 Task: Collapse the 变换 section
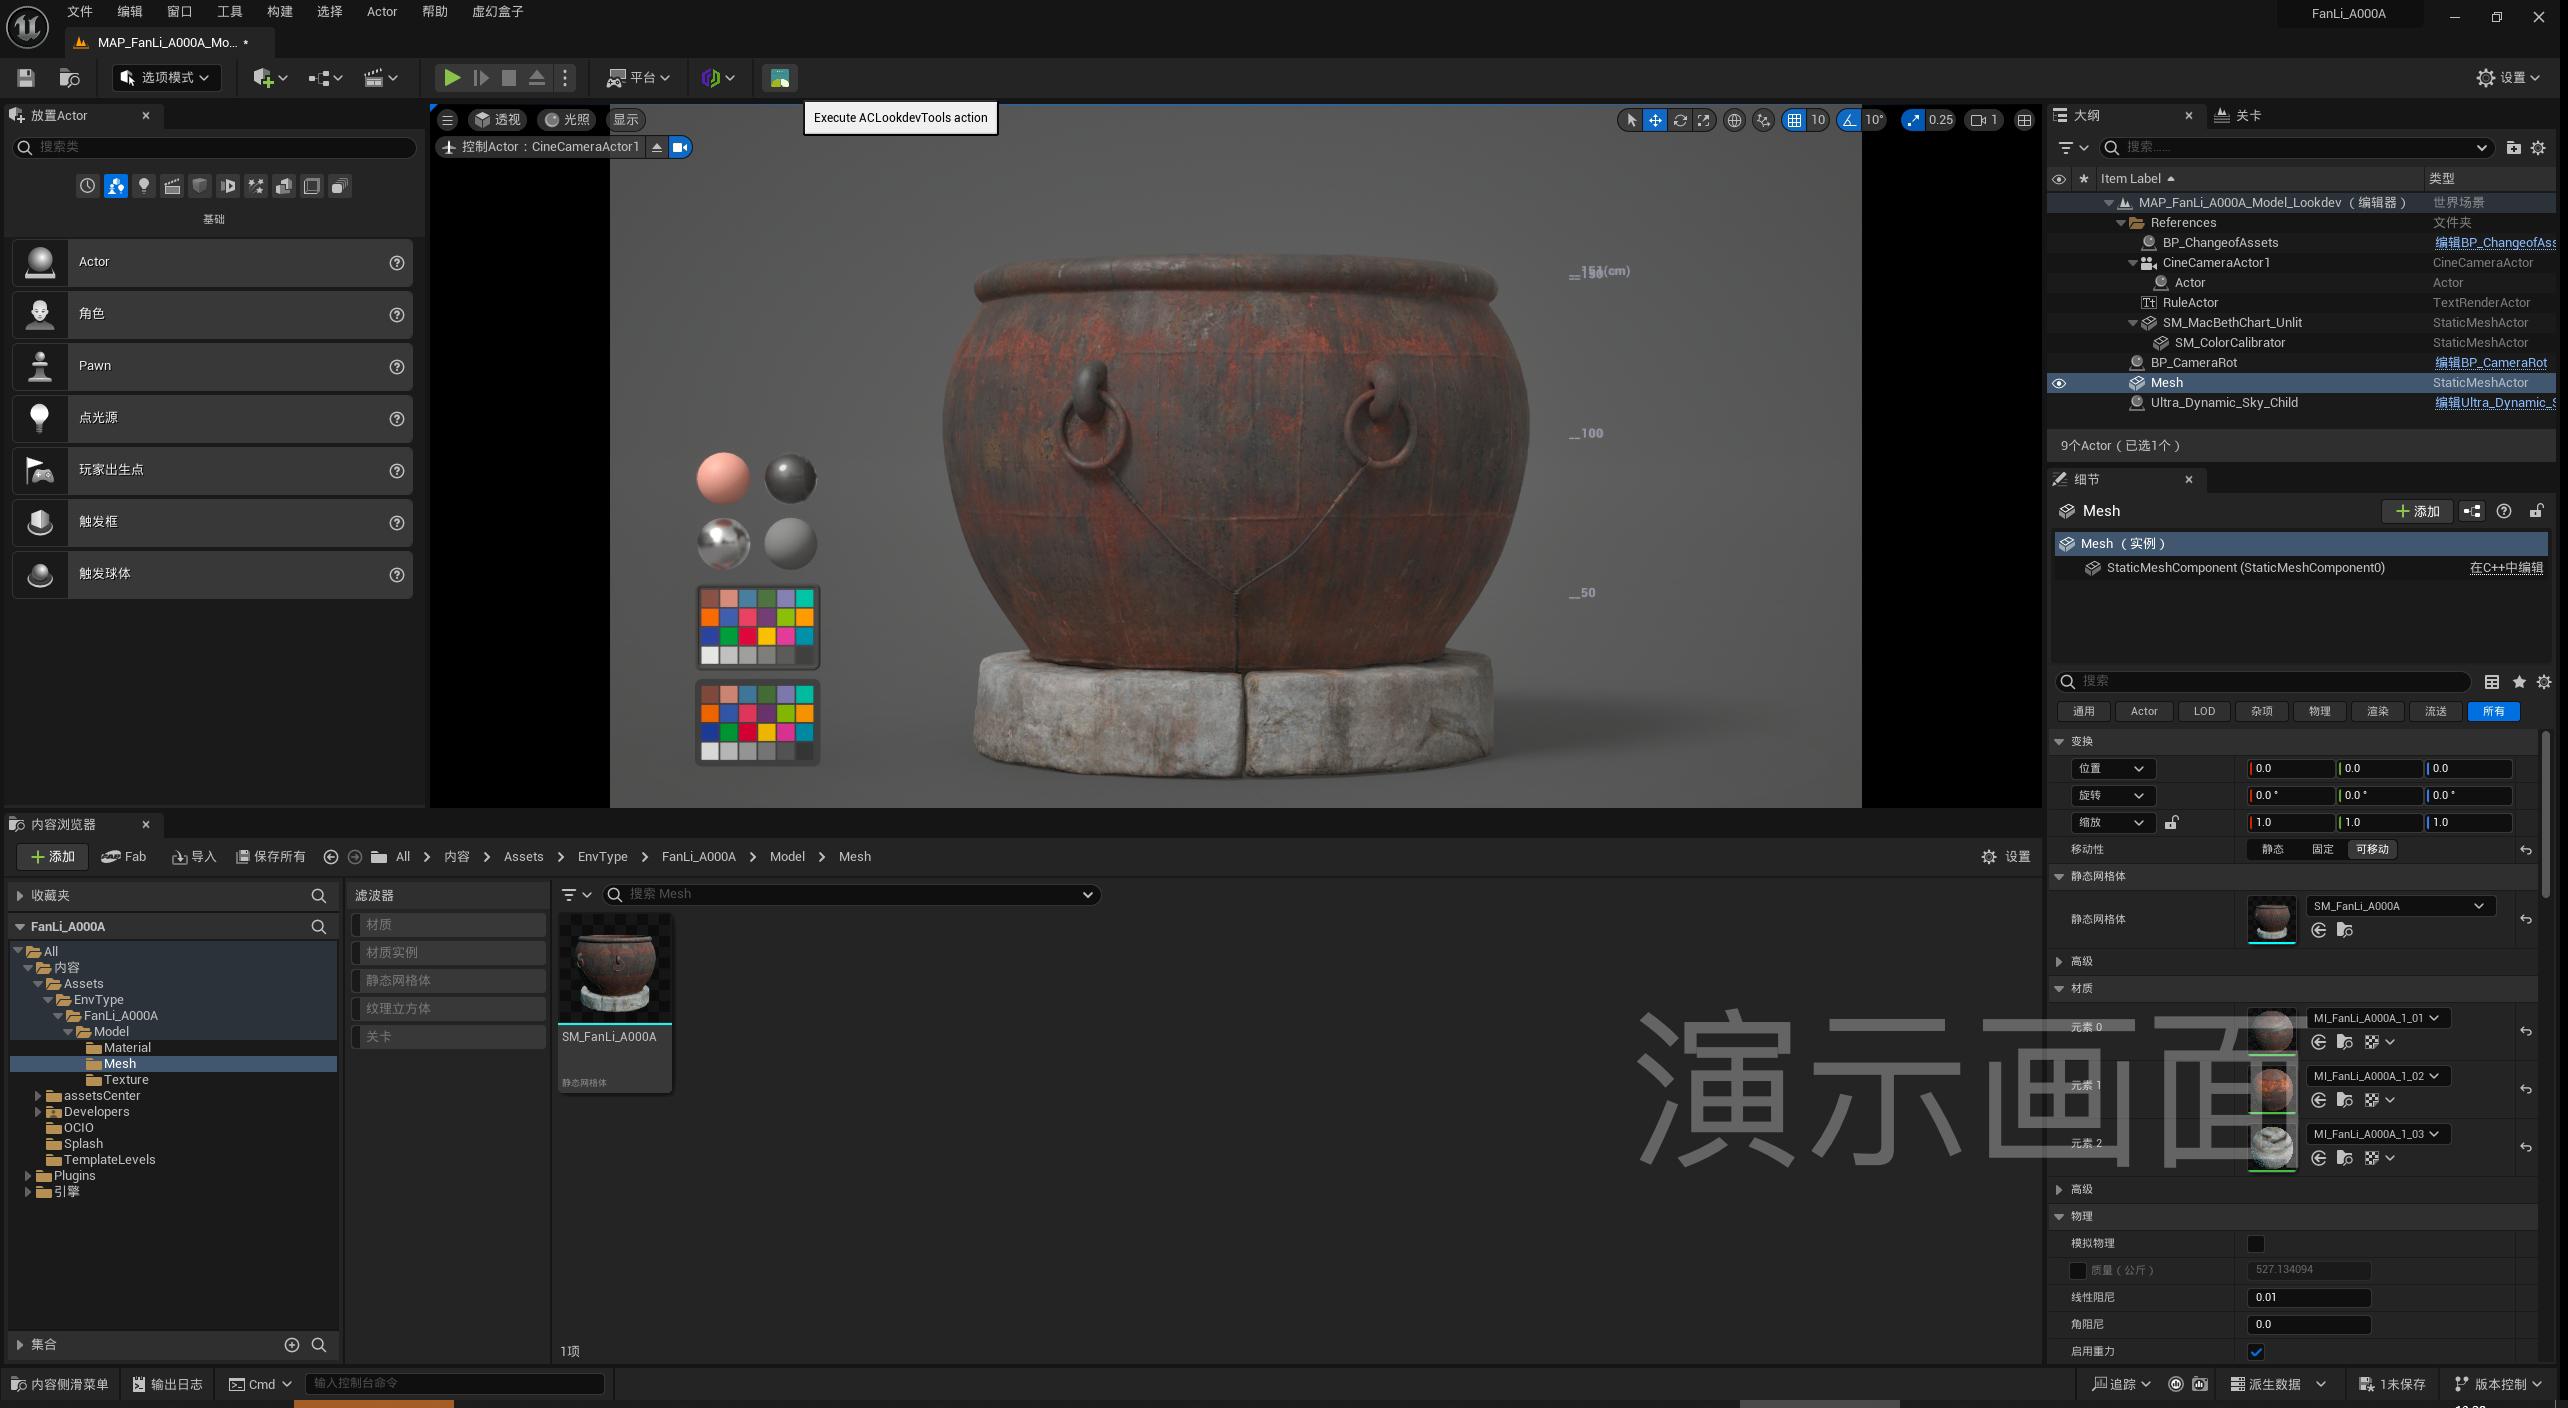(2060, 742)
